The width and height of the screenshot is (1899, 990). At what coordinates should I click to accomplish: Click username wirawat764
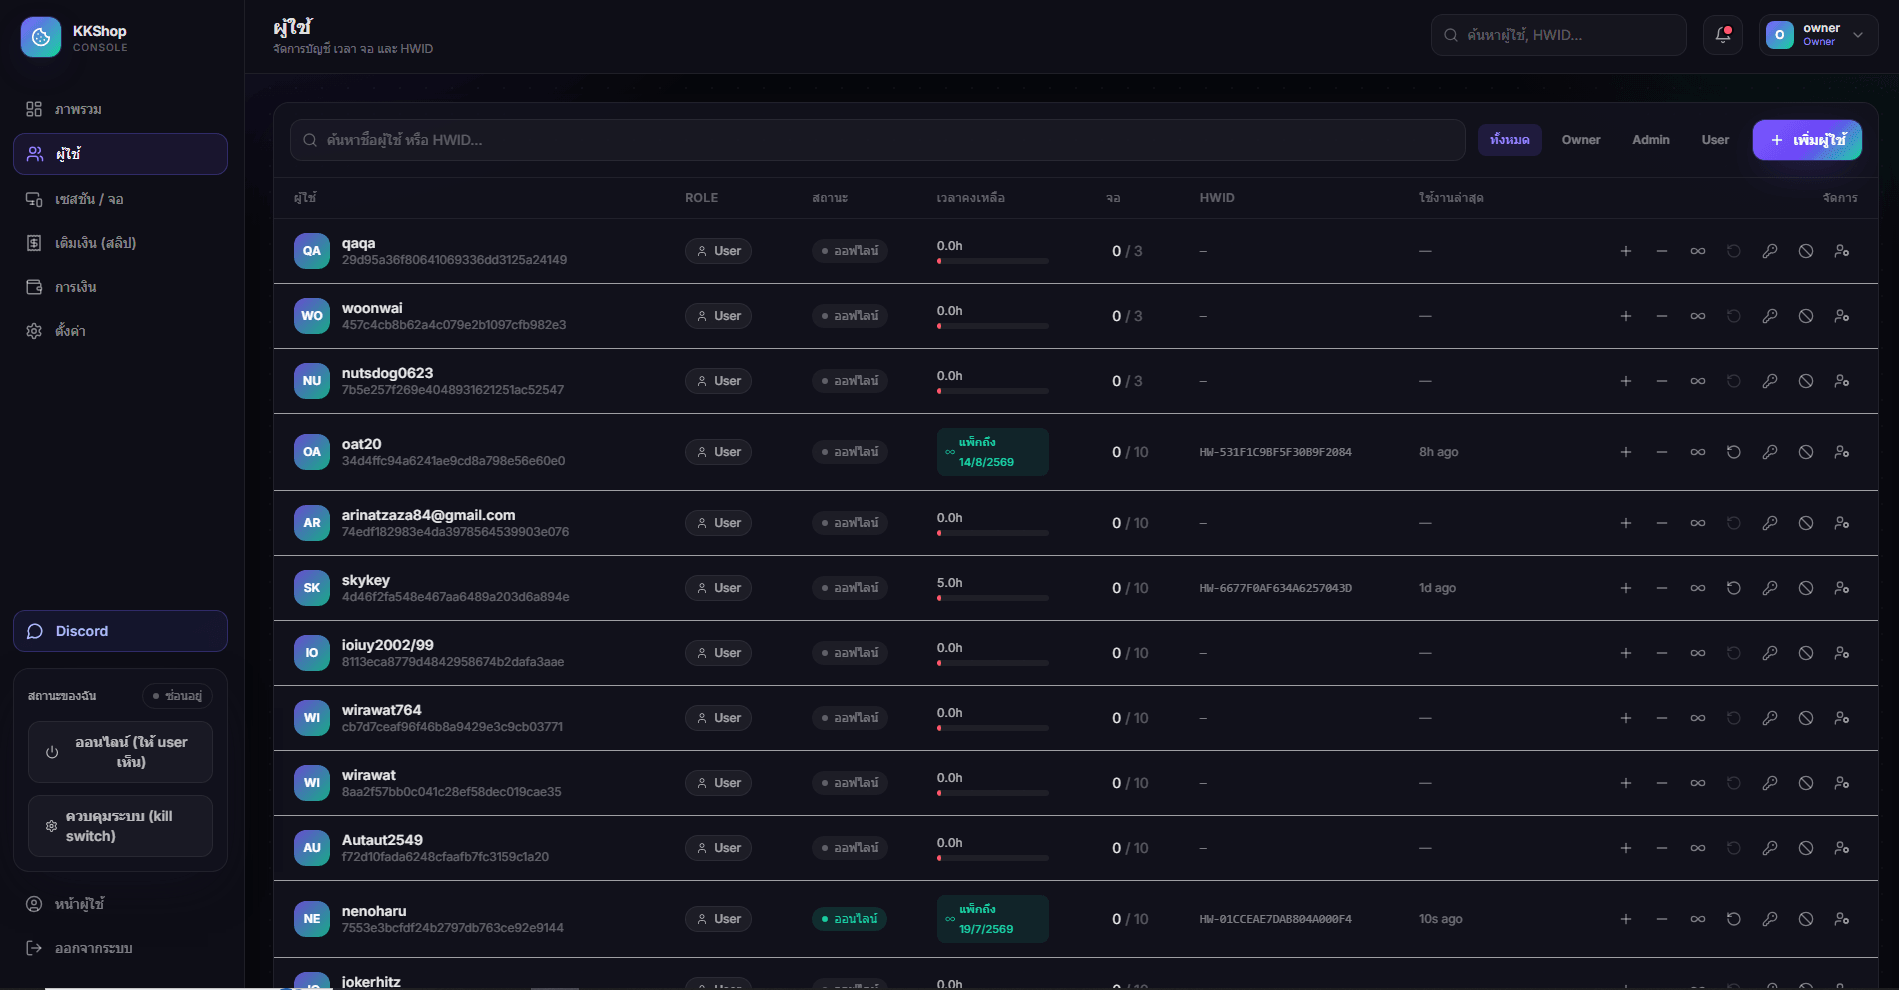tap(381, 710)
